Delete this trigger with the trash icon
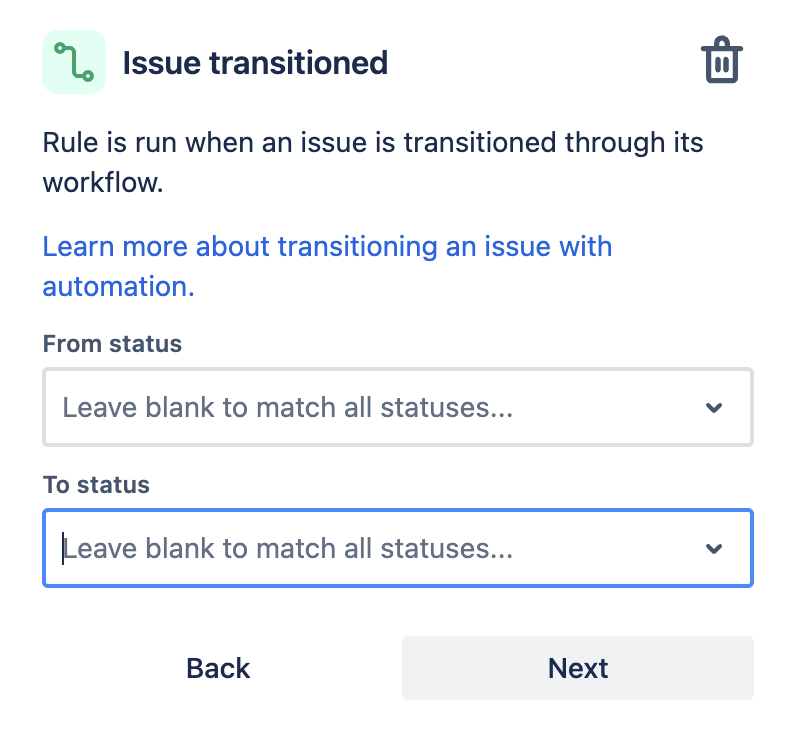 click(720, 61)
